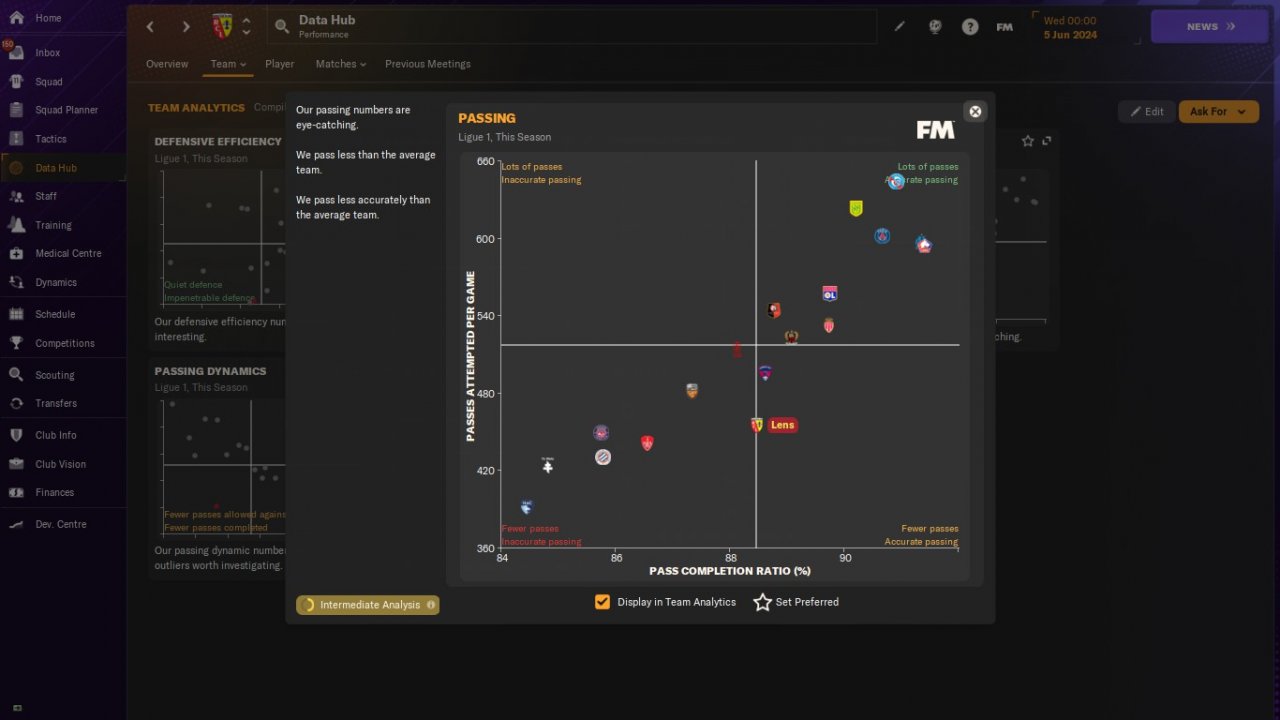Open the Scouting section in the sidebar
The height and width of the screenshot is (720, 1280).
(x=54, y=375)
